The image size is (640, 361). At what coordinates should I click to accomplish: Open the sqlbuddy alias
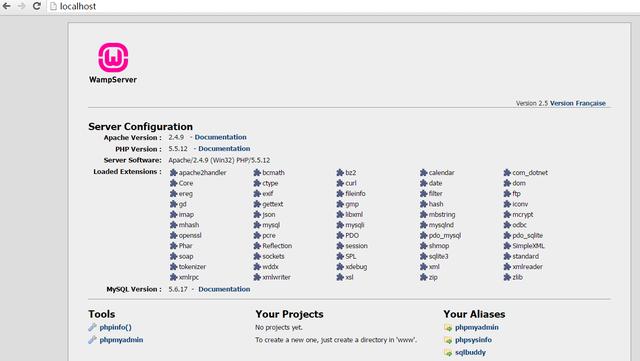pos(470,352)
